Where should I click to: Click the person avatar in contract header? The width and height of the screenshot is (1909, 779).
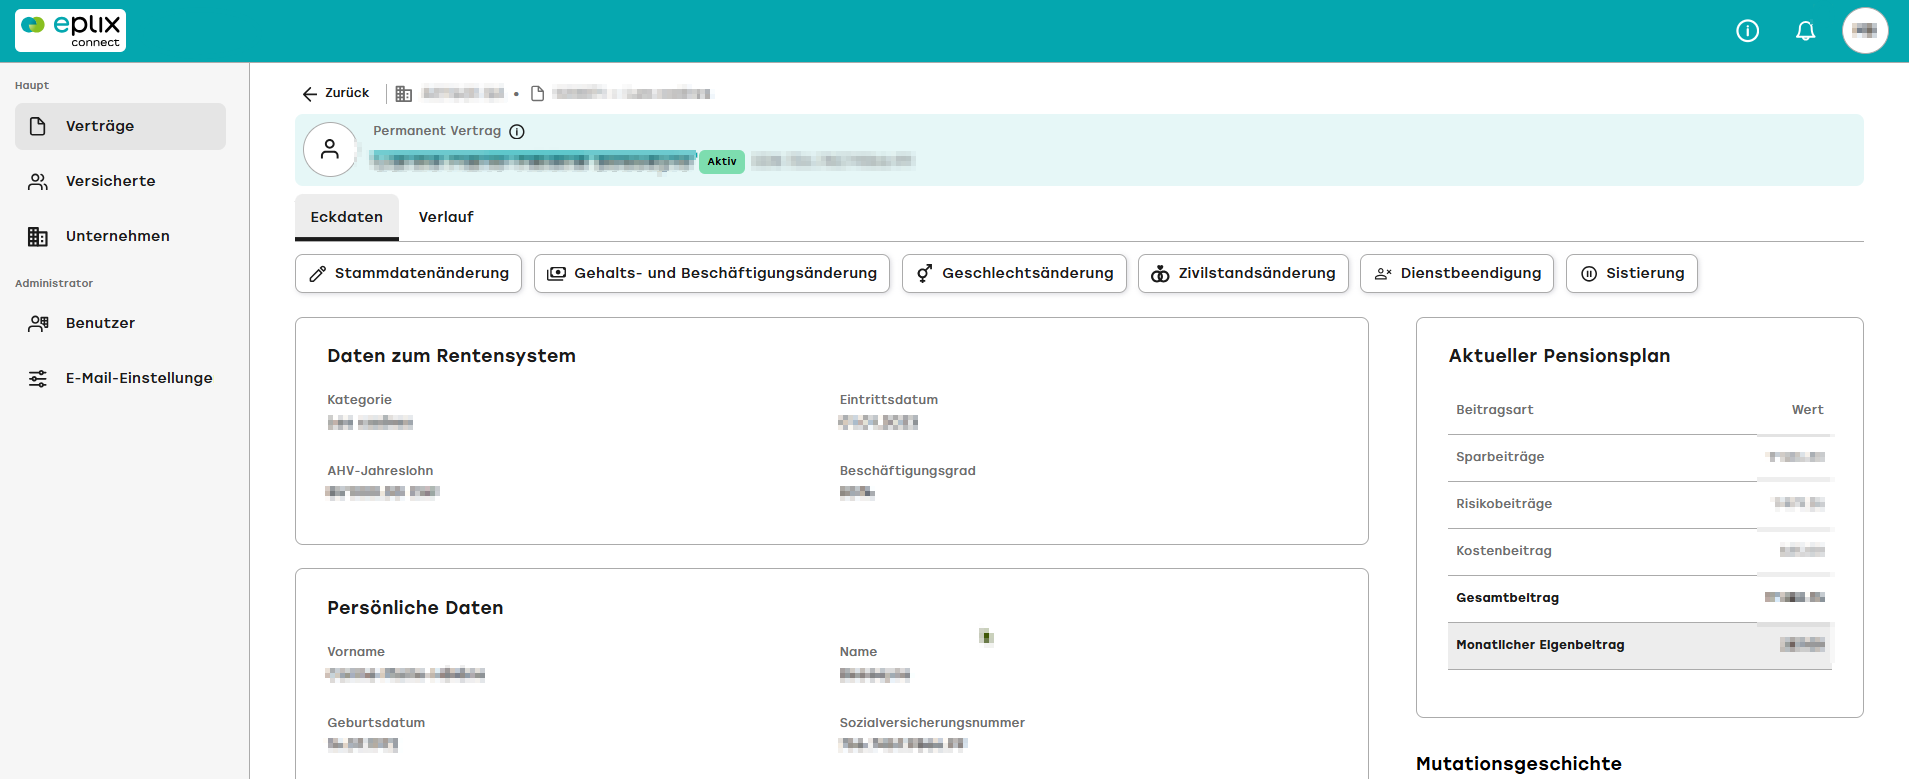[330, 150]
